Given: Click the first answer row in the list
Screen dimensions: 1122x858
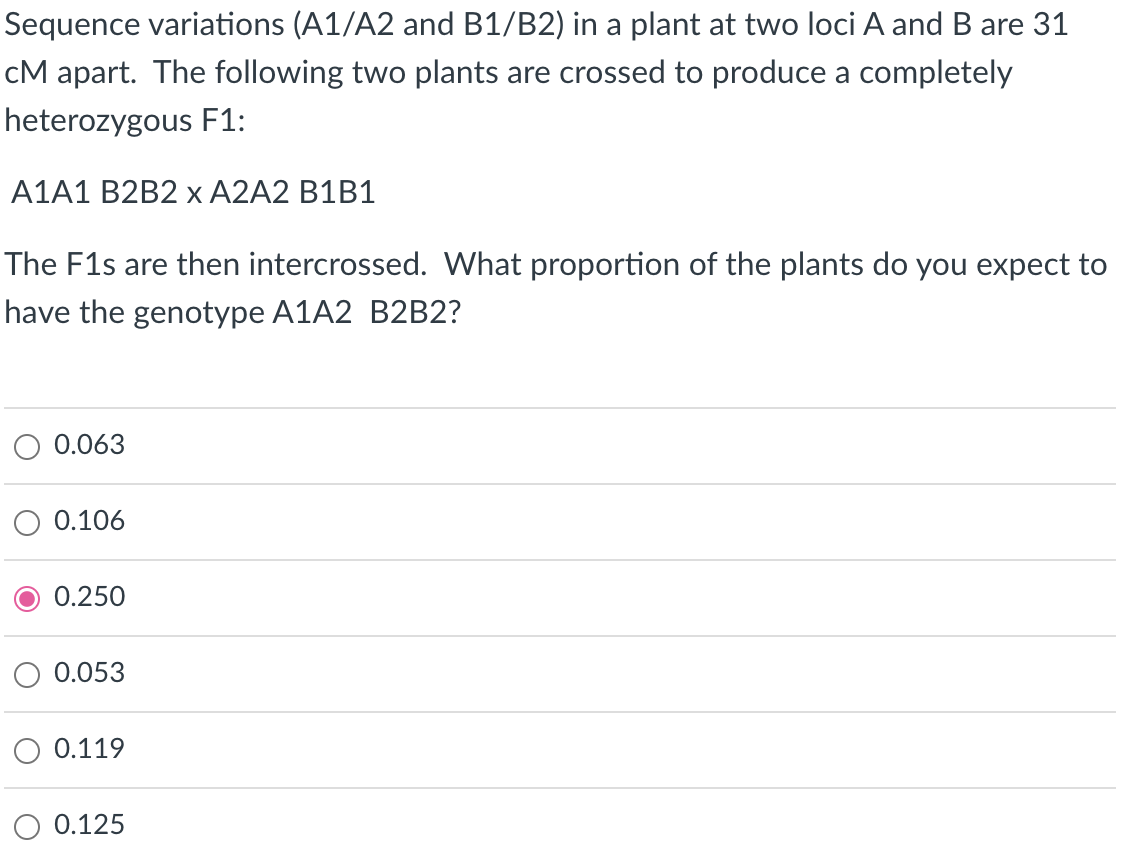Looking at the screenshot, I should (x=400, y=446).
